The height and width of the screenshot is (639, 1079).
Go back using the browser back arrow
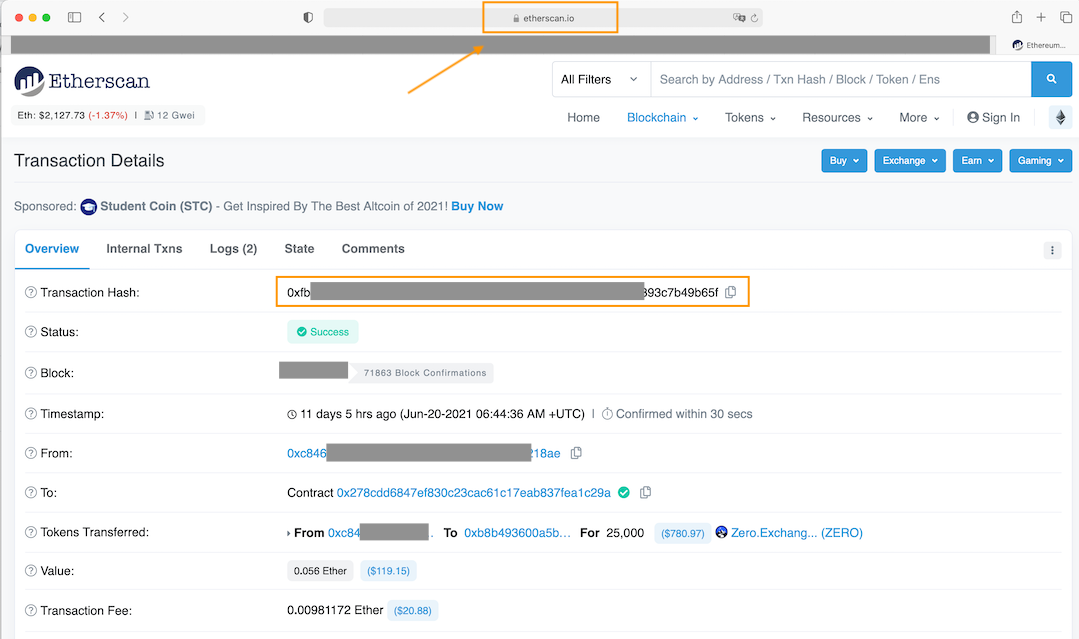pos(102,17)
